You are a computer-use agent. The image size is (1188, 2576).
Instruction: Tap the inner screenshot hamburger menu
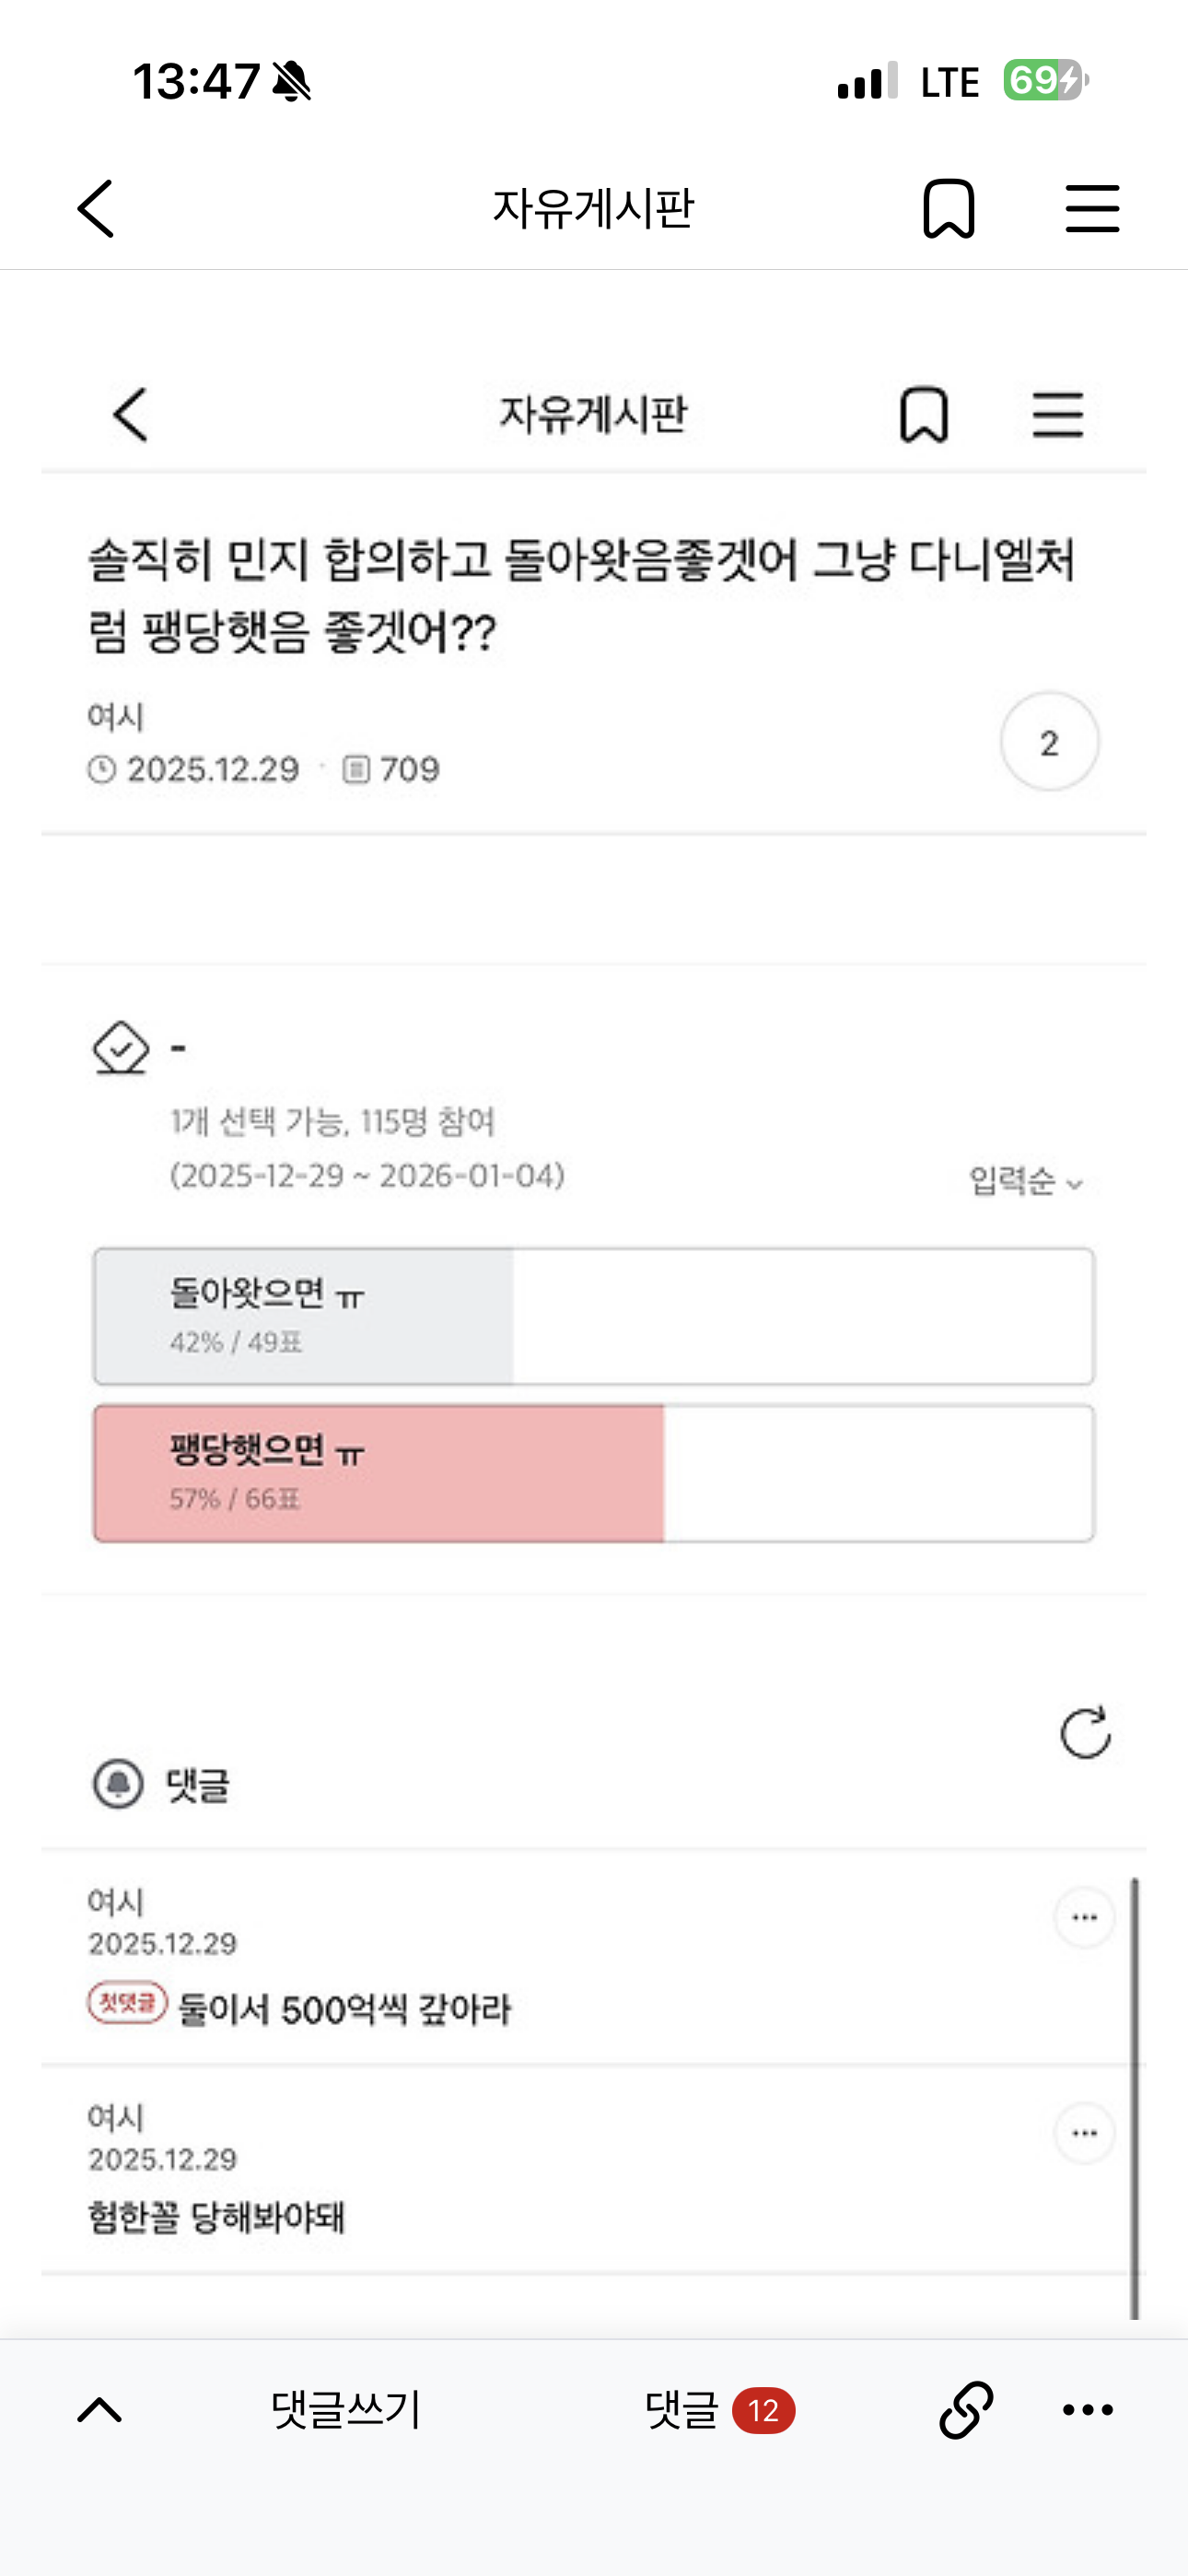1057,415
